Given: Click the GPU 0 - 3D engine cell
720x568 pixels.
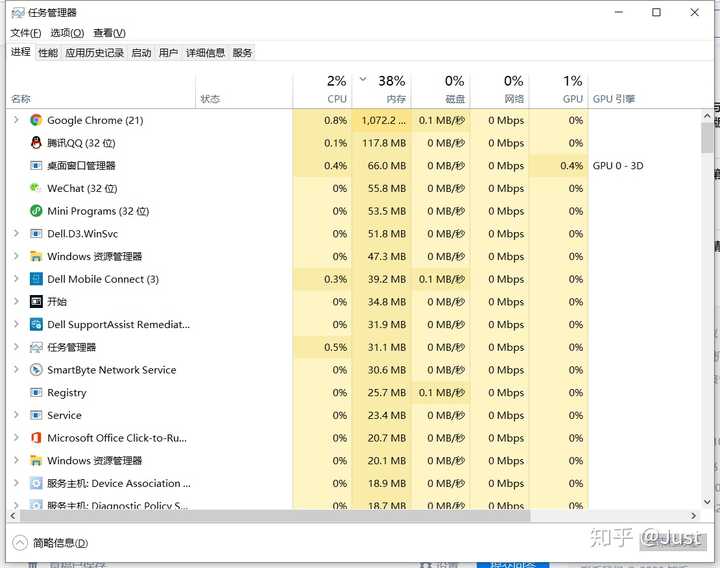Looking at the screenshot, I should click(618, 165).
